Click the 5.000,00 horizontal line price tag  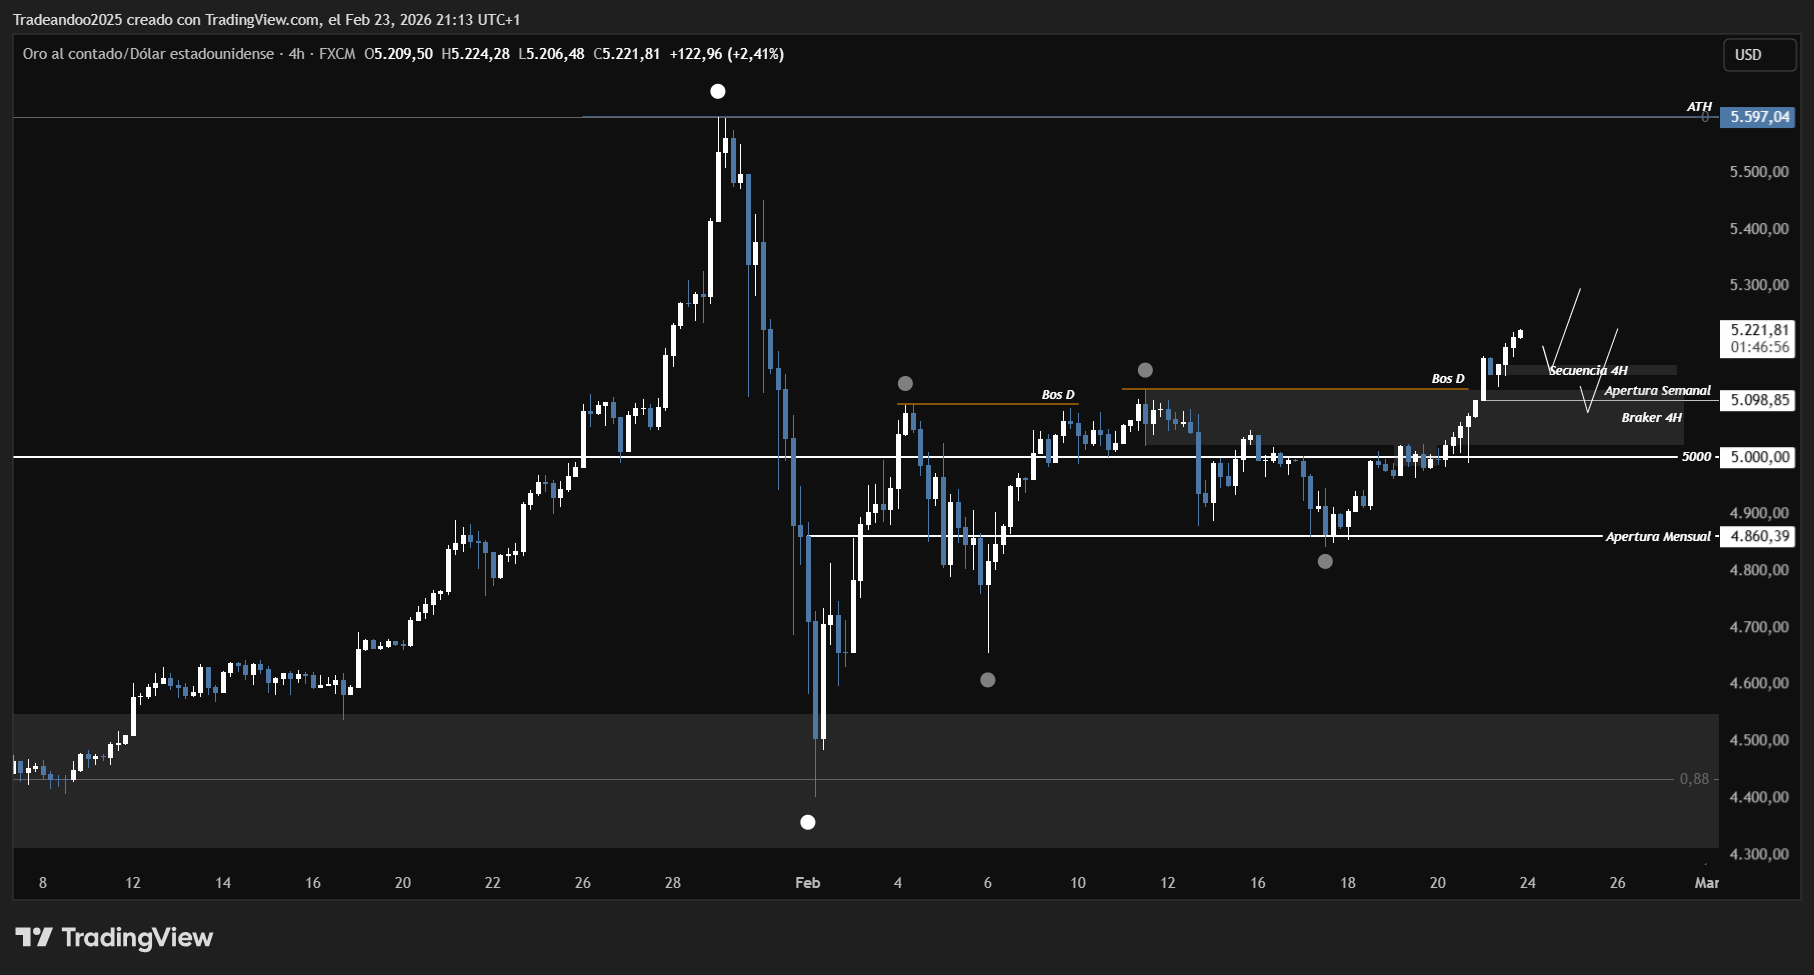[x=1760, y=457]
